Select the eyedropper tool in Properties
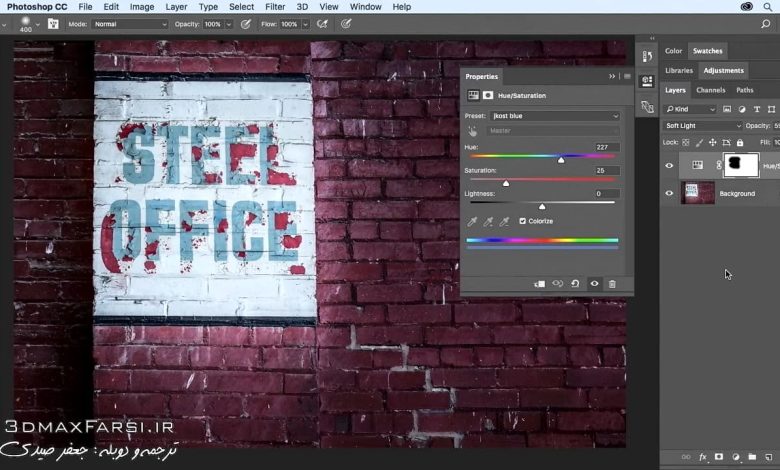 click(472, 221)
